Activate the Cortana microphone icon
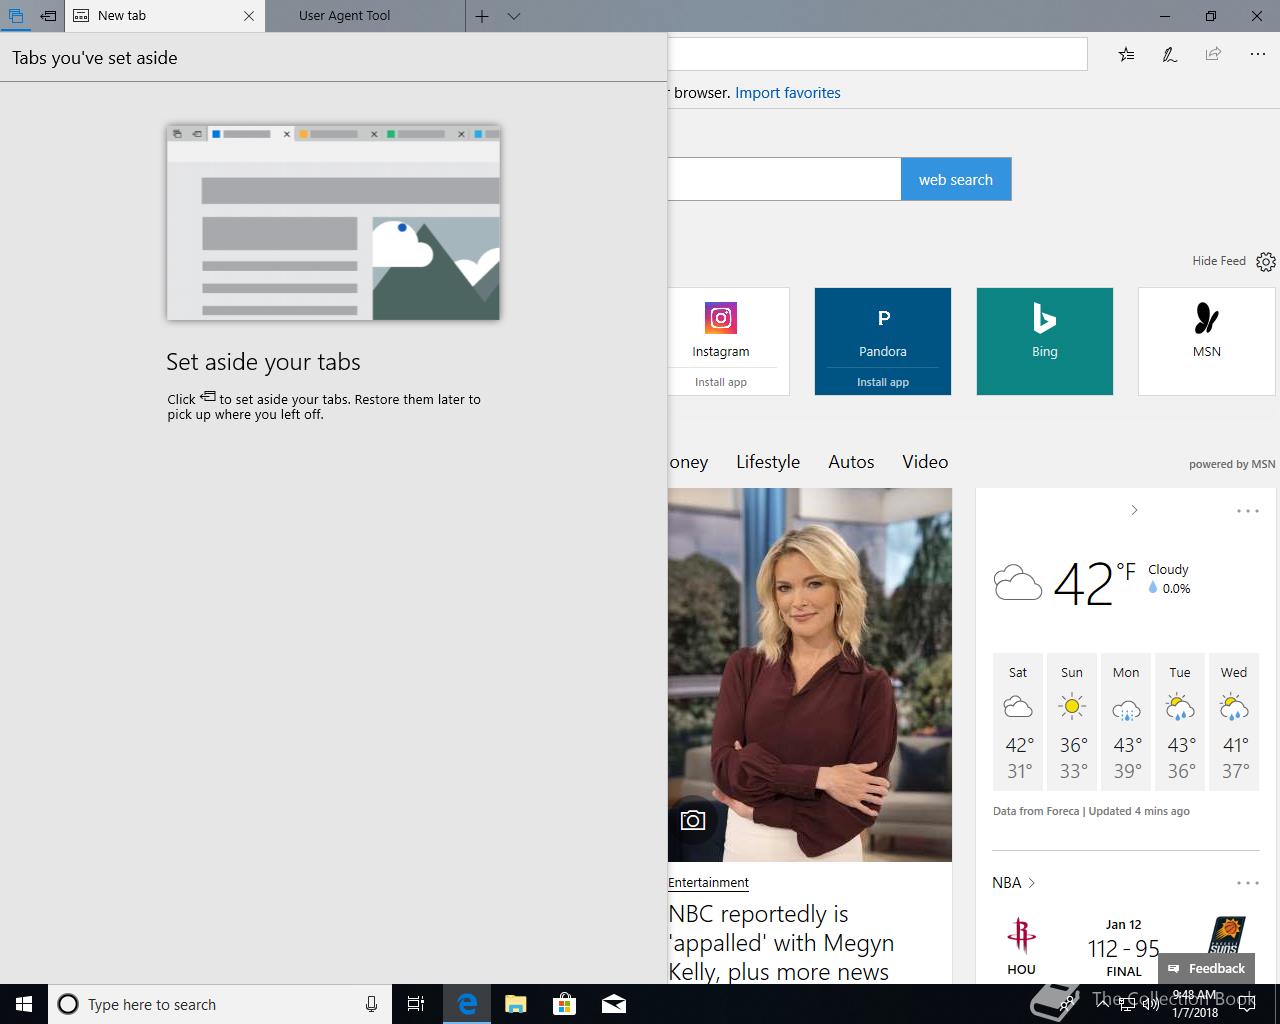Screen dimensions: 1280x1024 (371, 1004)
